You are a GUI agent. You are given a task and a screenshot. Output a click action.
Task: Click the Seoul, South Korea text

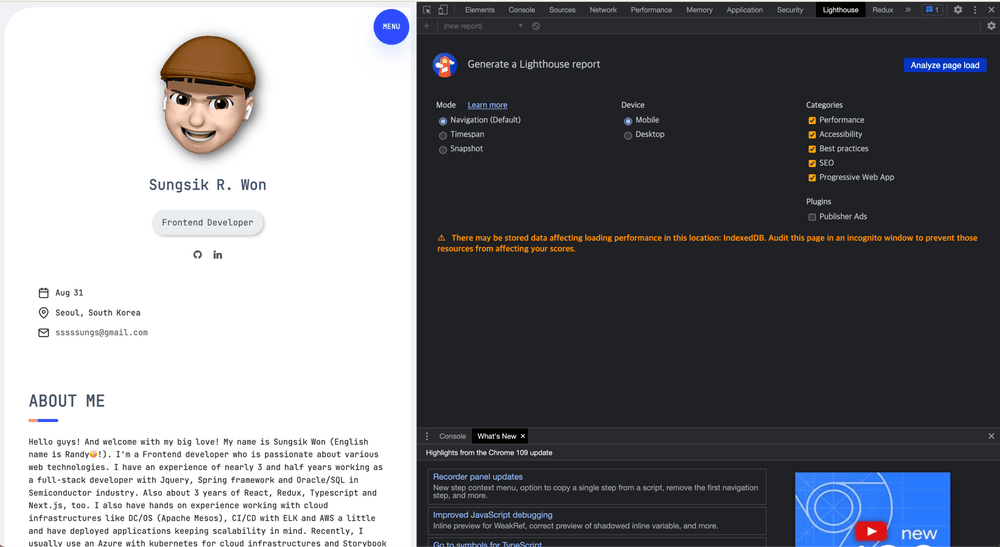98,312
